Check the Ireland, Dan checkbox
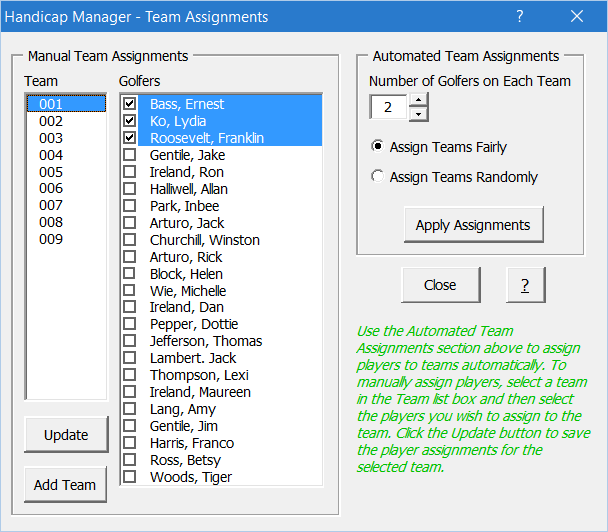Viewport: 608px width, 532px height. (x=130, y=307)
